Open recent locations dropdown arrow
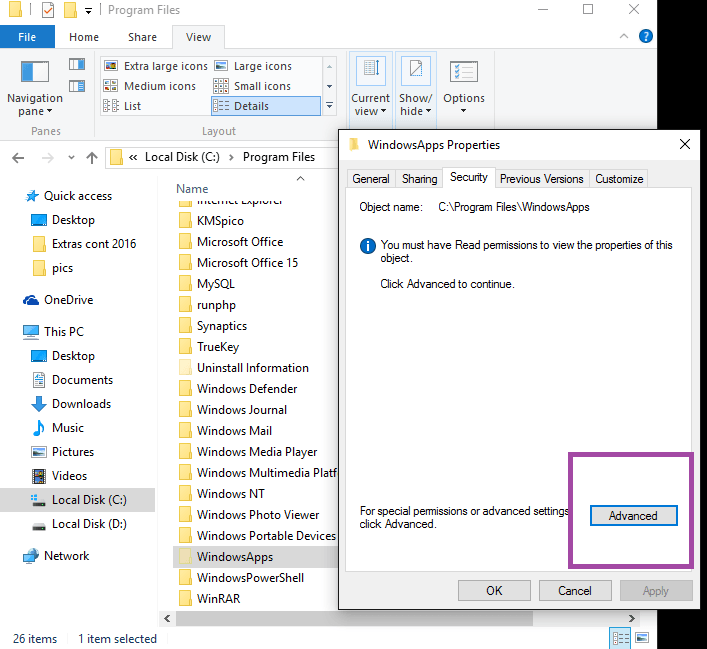This screenshot has width=707, height=649. pyautogui.click(x=71, y=158)
